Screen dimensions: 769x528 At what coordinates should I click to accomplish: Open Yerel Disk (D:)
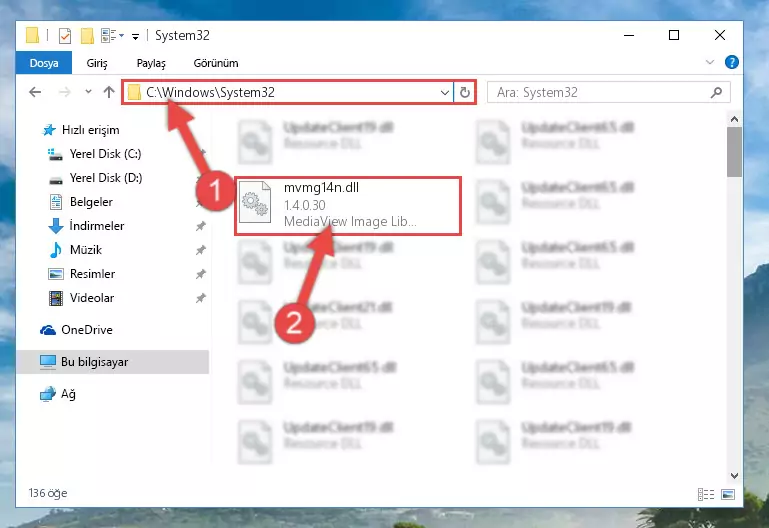95,178
